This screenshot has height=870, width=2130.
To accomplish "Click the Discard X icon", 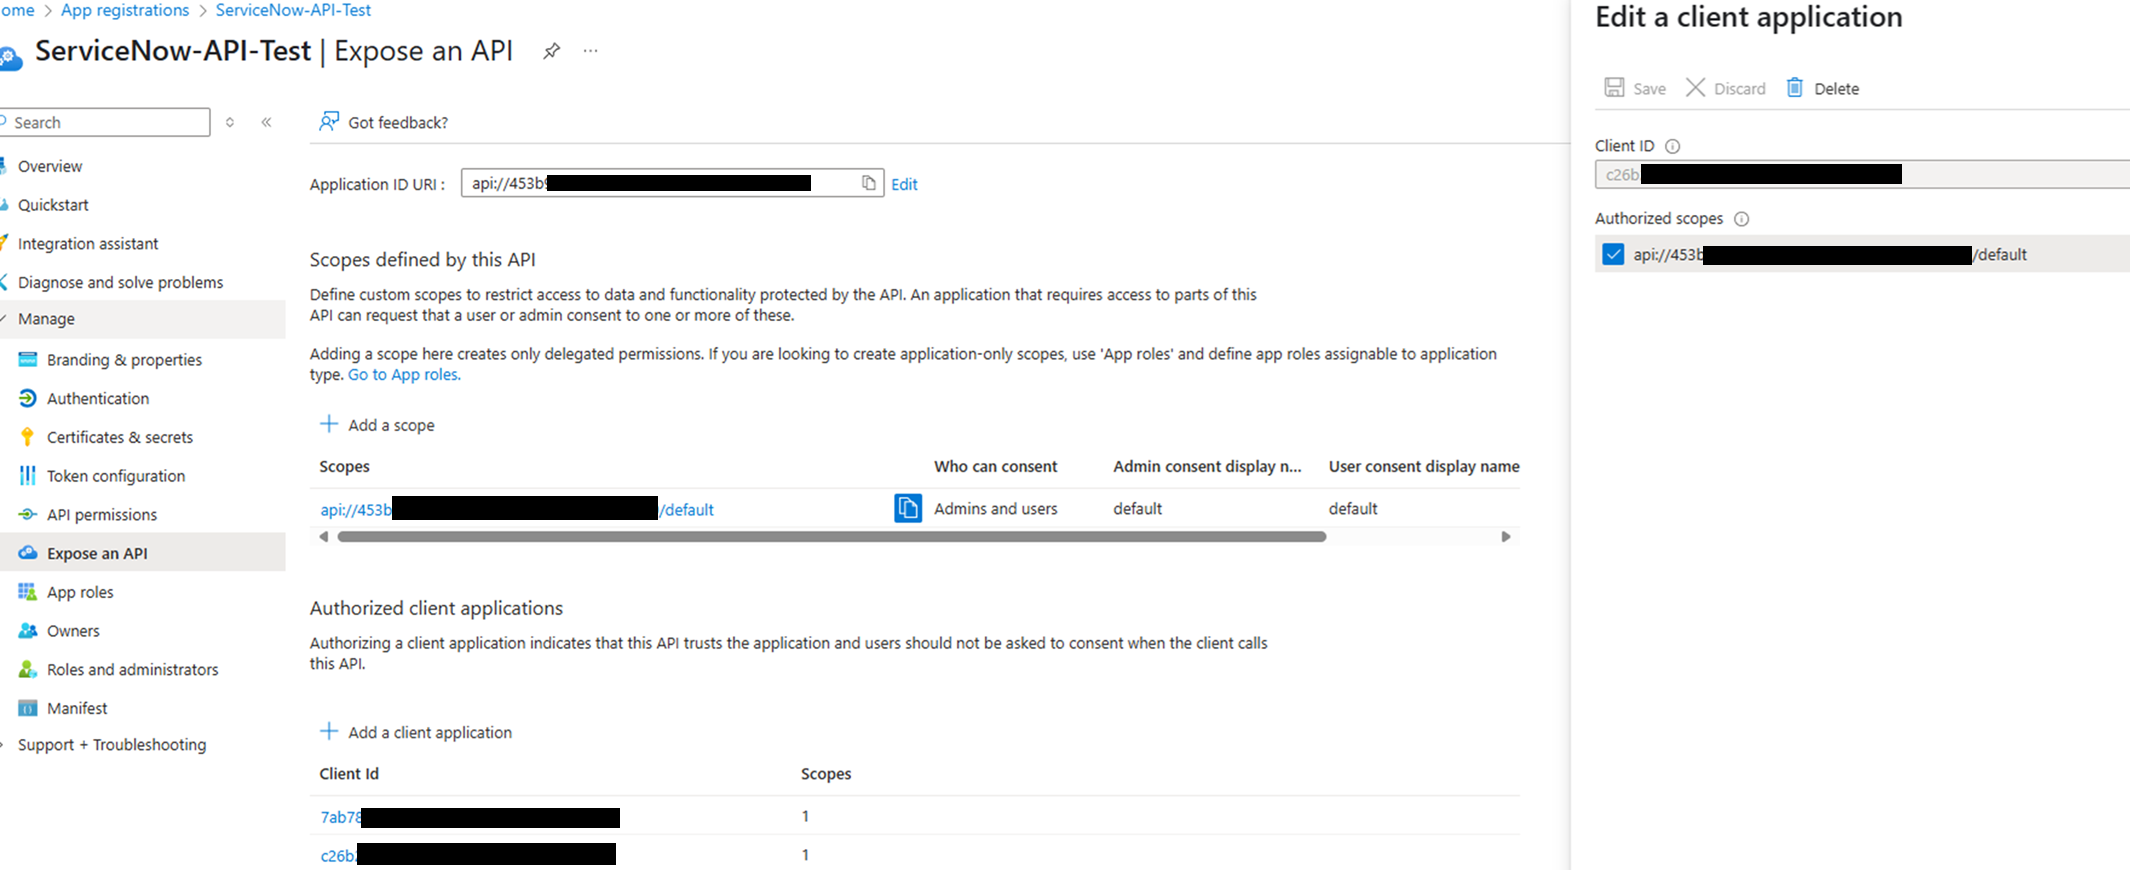I will pos(1695,87).
